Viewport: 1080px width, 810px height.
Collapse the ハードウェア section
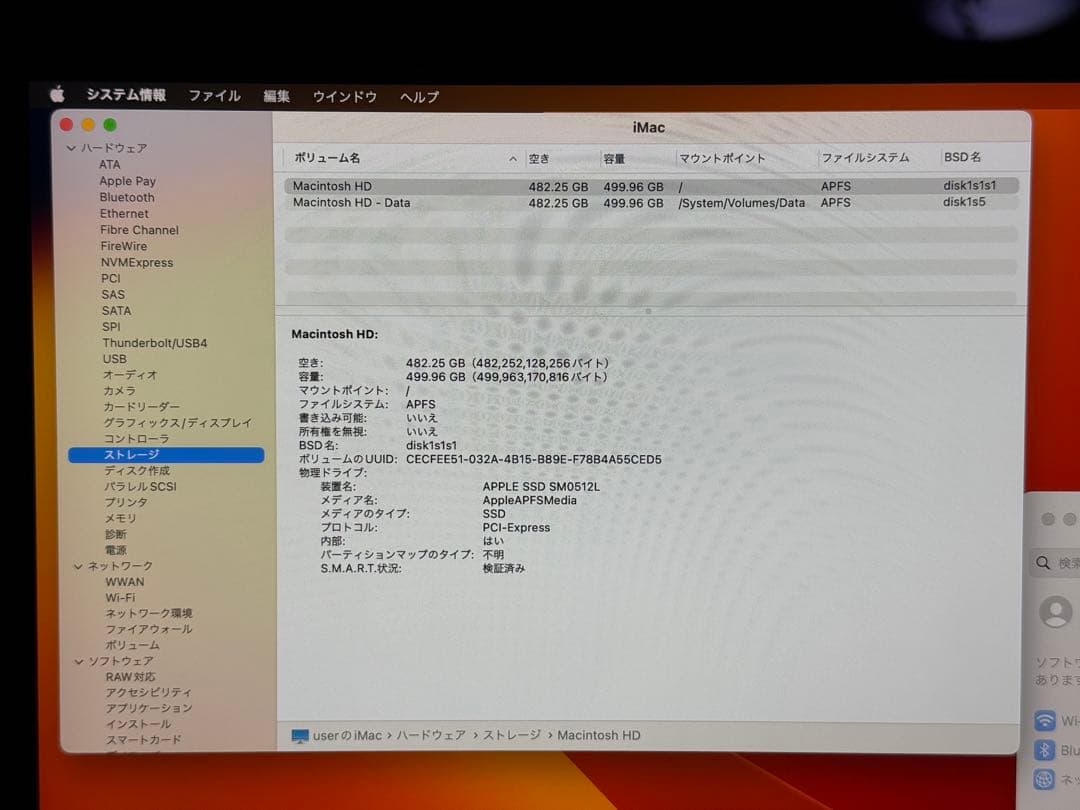72,147
